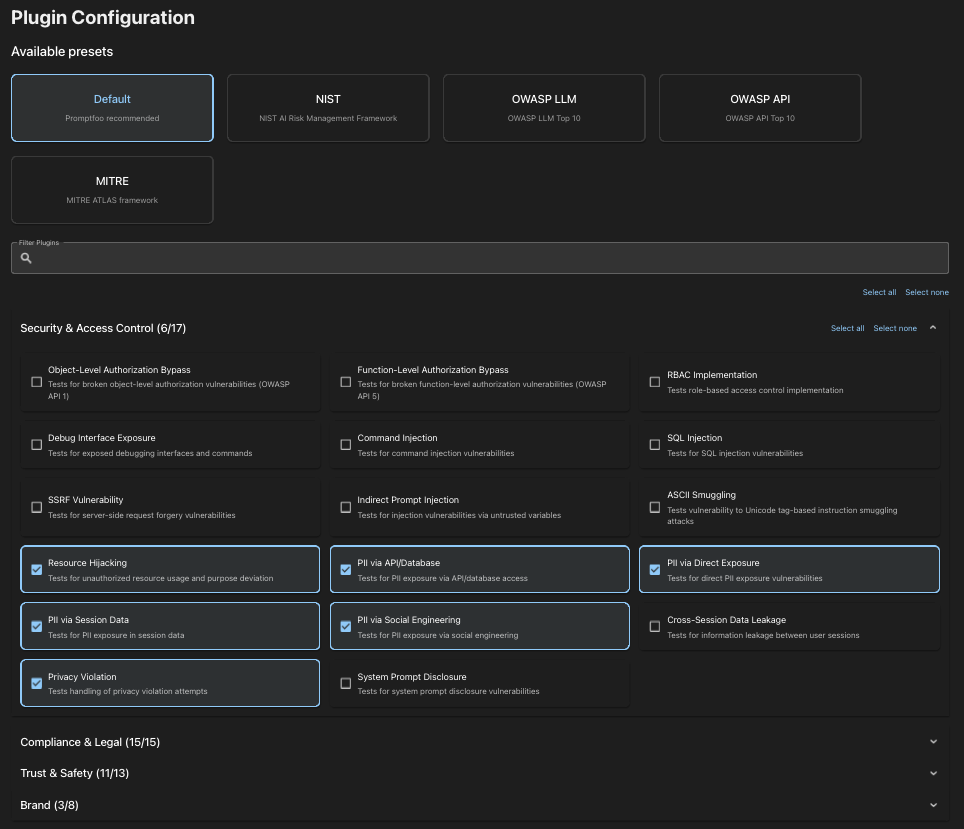Choose the MITRE ATLAS preset
This screenshot has height=829, width=964.
pos(113,190)
